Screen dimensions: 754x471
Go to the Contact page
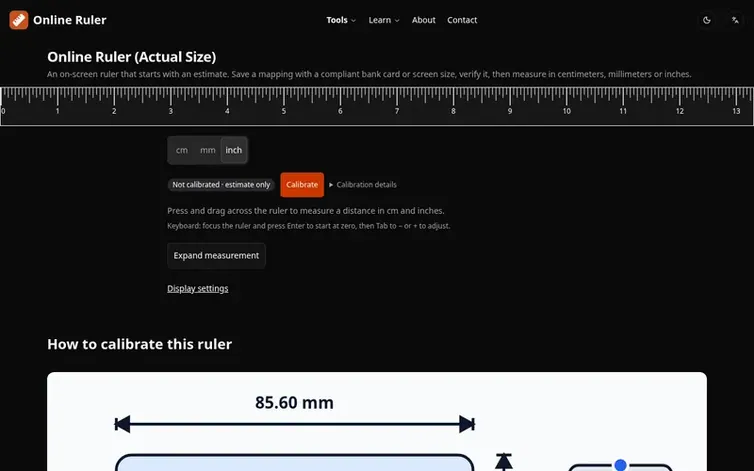tap(462, 20)
